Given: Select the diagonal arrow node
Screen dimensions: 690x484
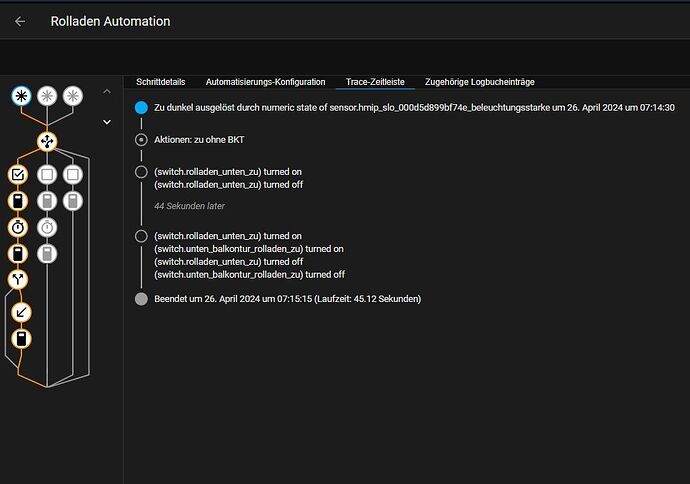Looking at the screenshot, I should [x=21, y=313].
